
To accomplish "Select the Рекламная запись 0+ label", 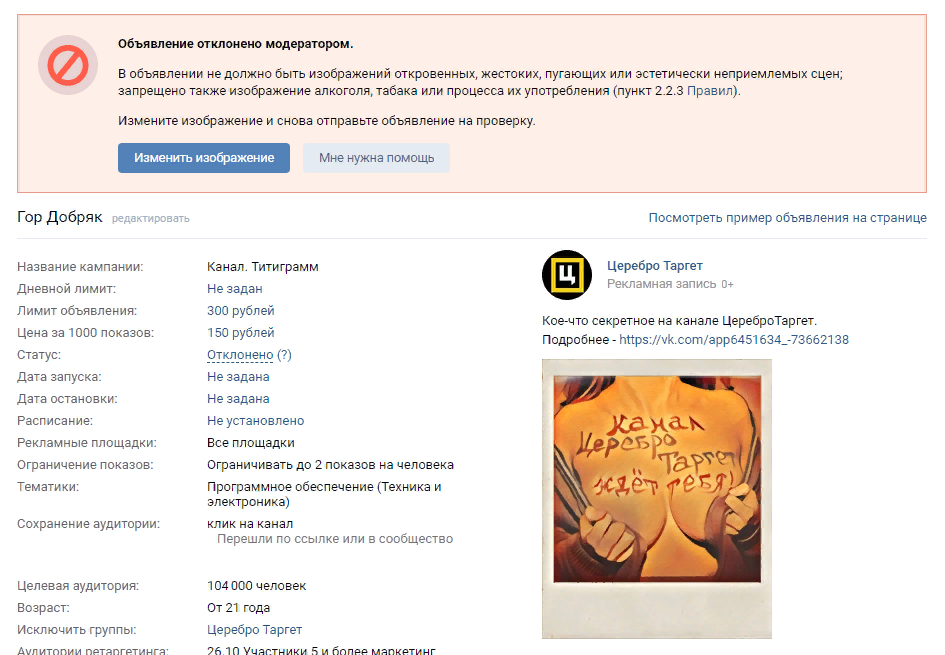I will coord(670,284).
